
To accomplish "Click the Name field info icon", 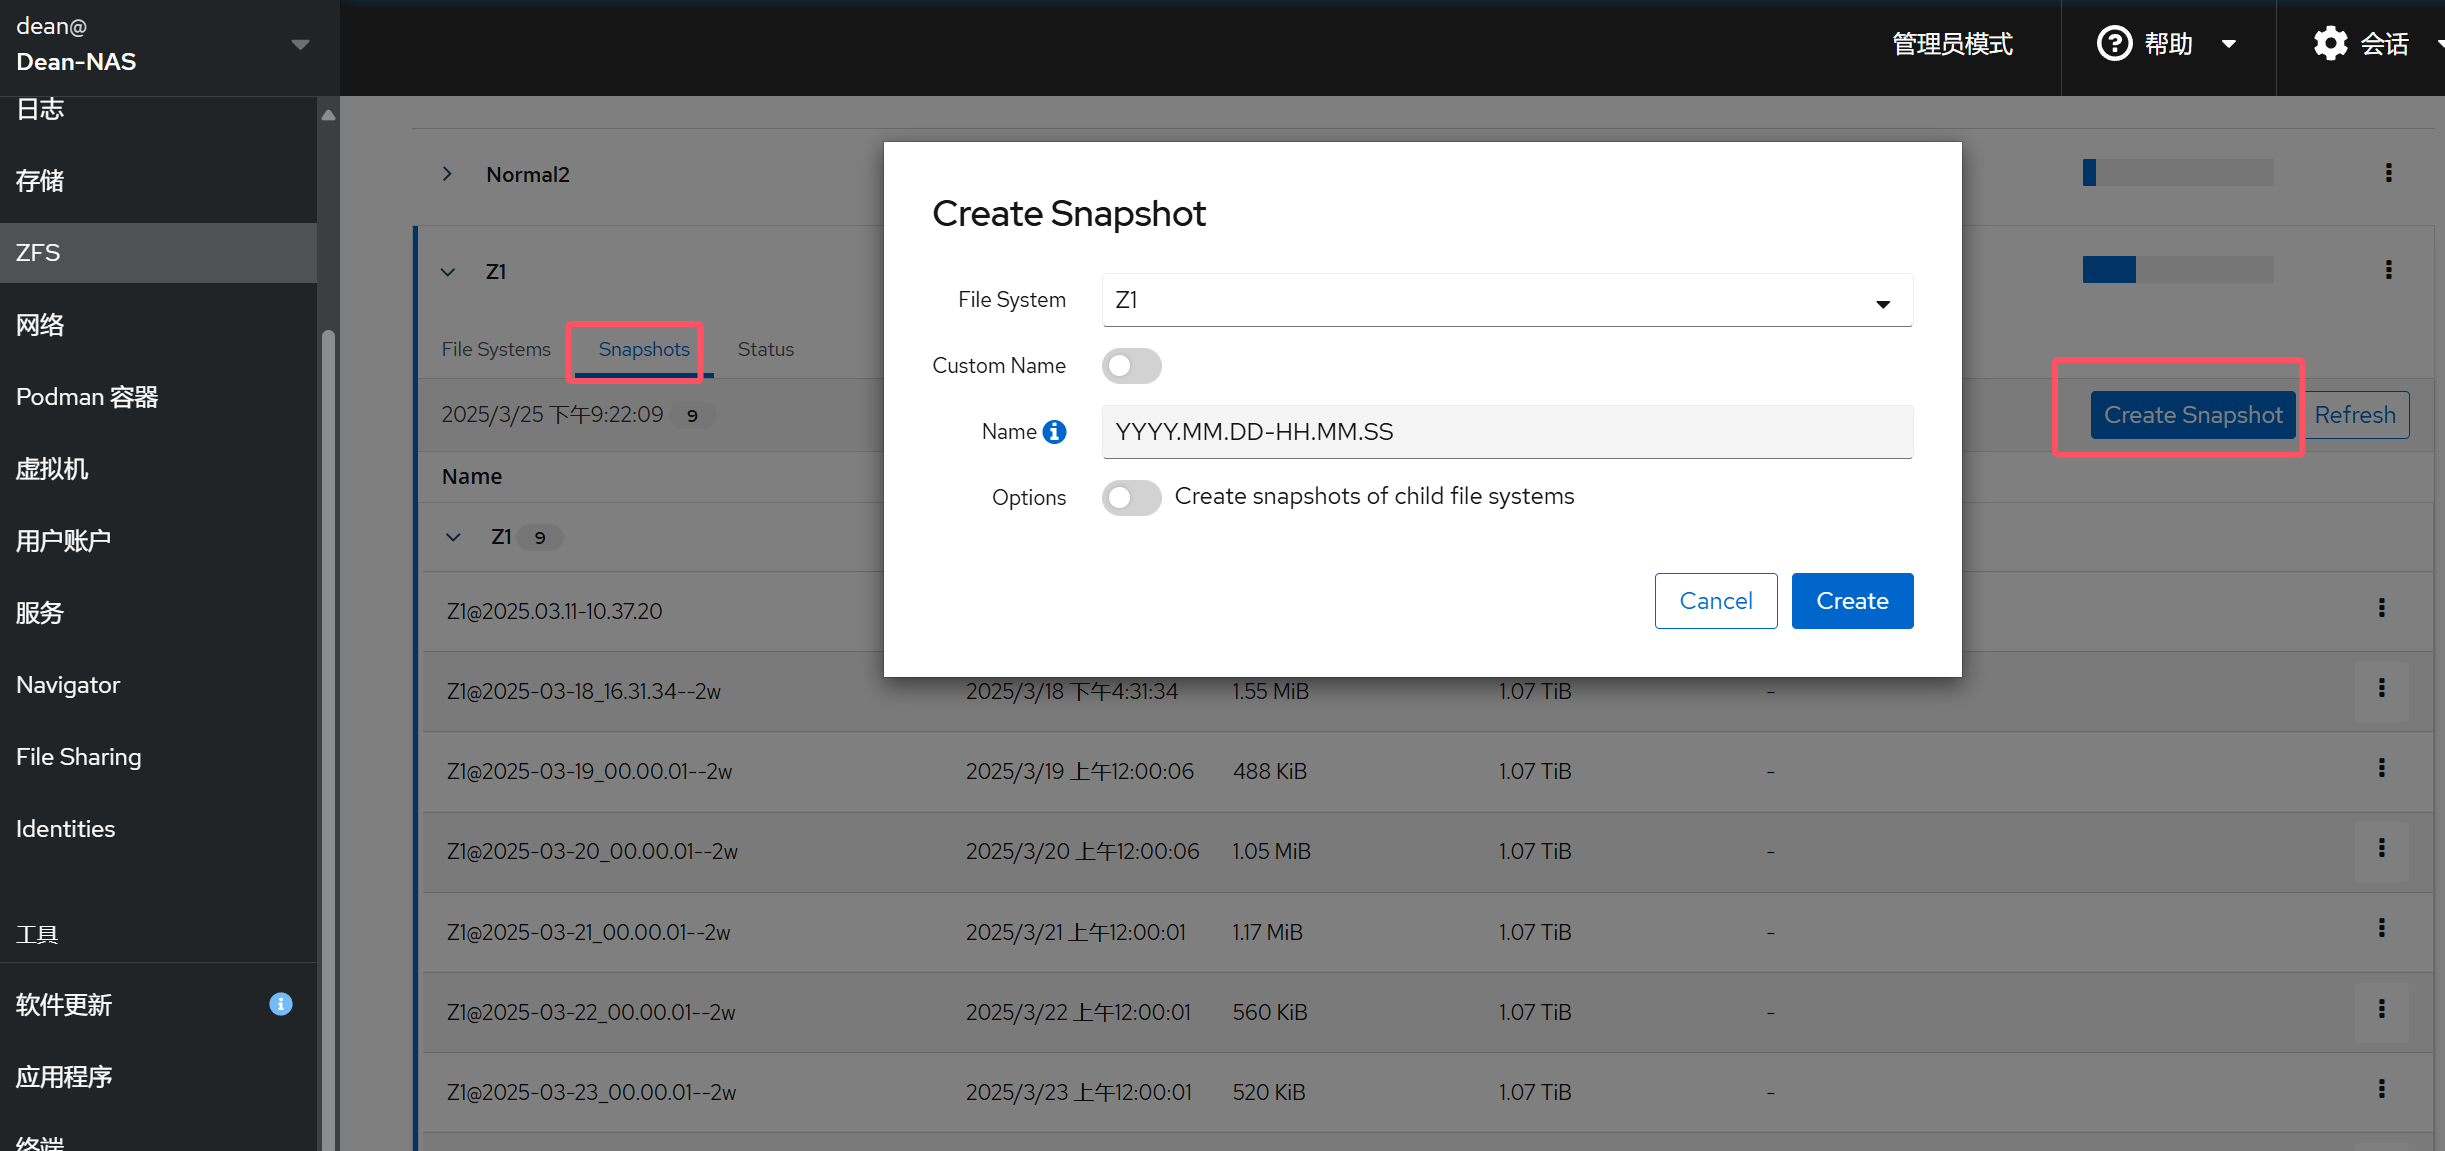I will pyautogui.click(x=1054, y=432).
